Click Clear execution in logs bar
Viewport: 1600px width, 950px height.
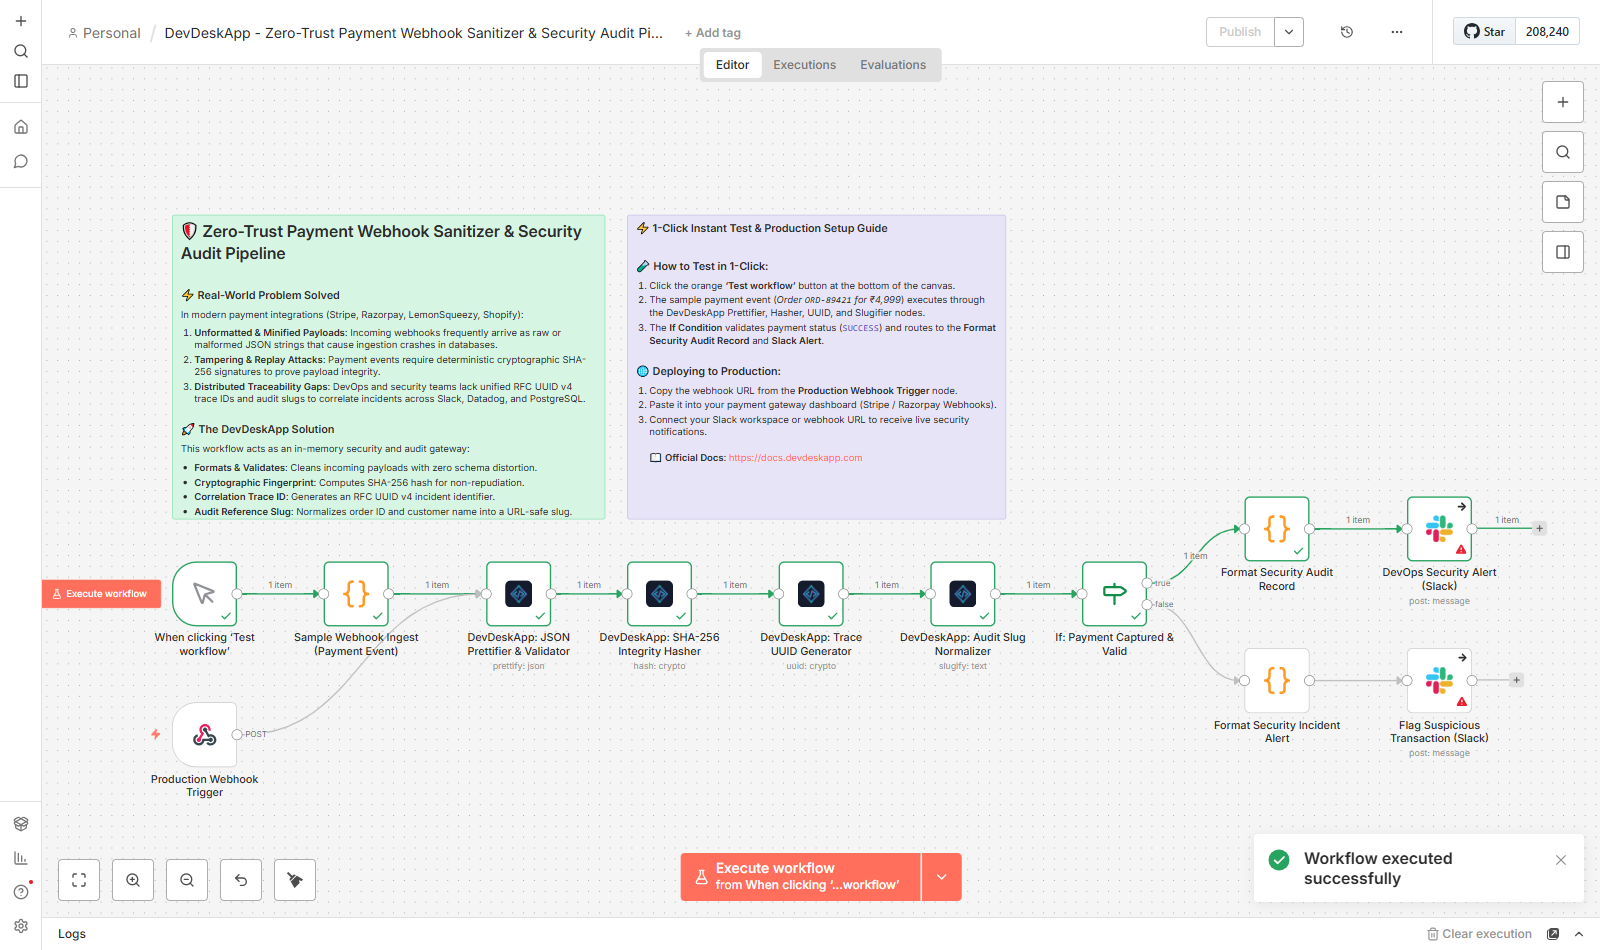point(1479,934)
